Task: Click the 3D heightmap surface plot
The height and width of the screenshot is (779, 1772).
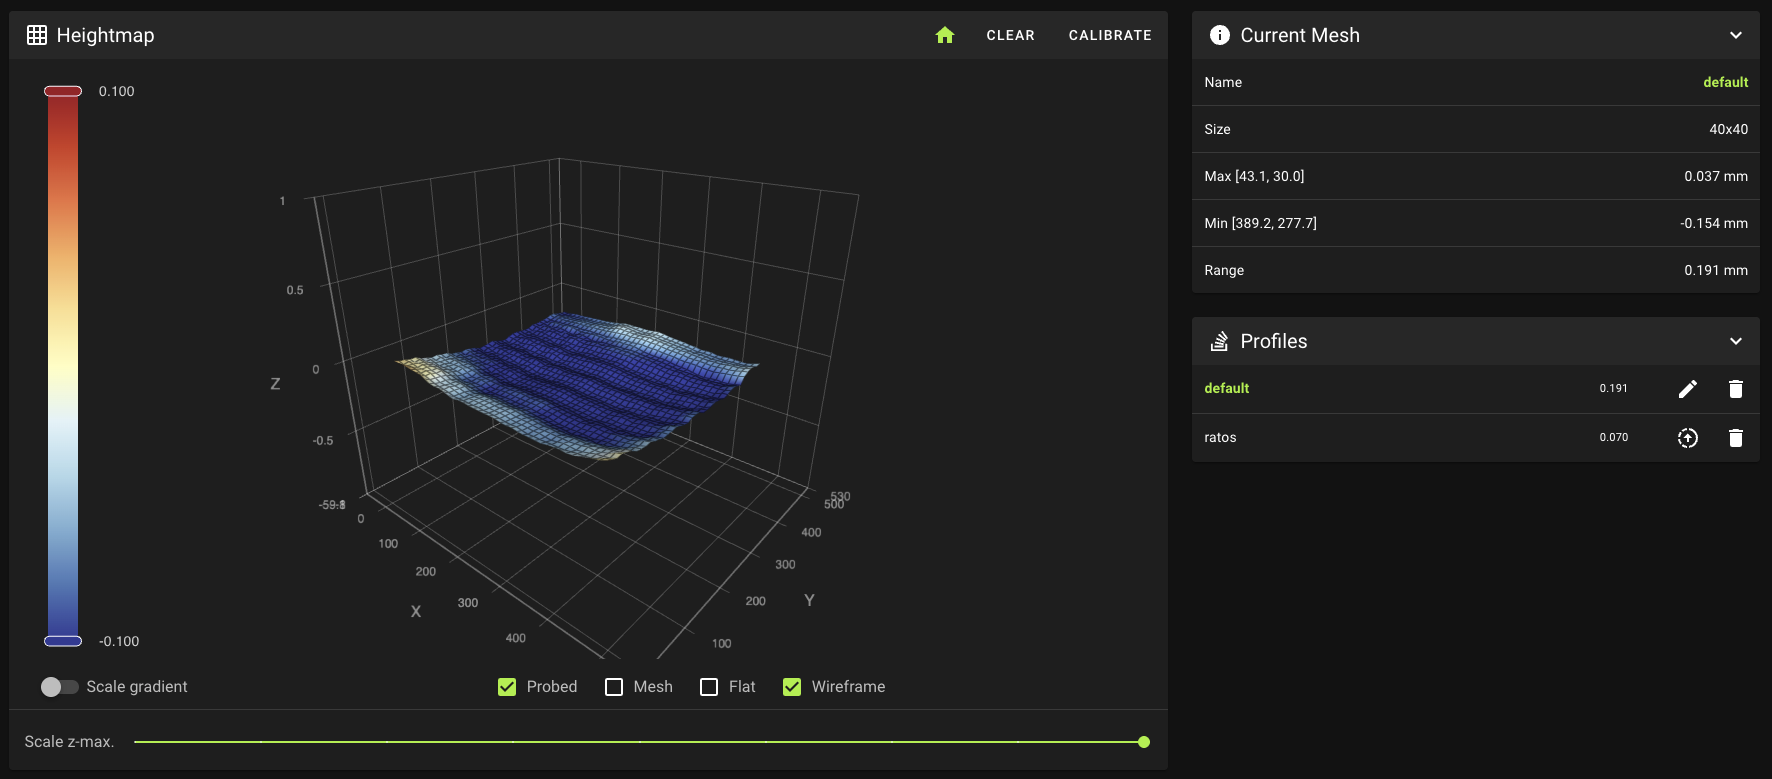Action: [x=580, y=385]
